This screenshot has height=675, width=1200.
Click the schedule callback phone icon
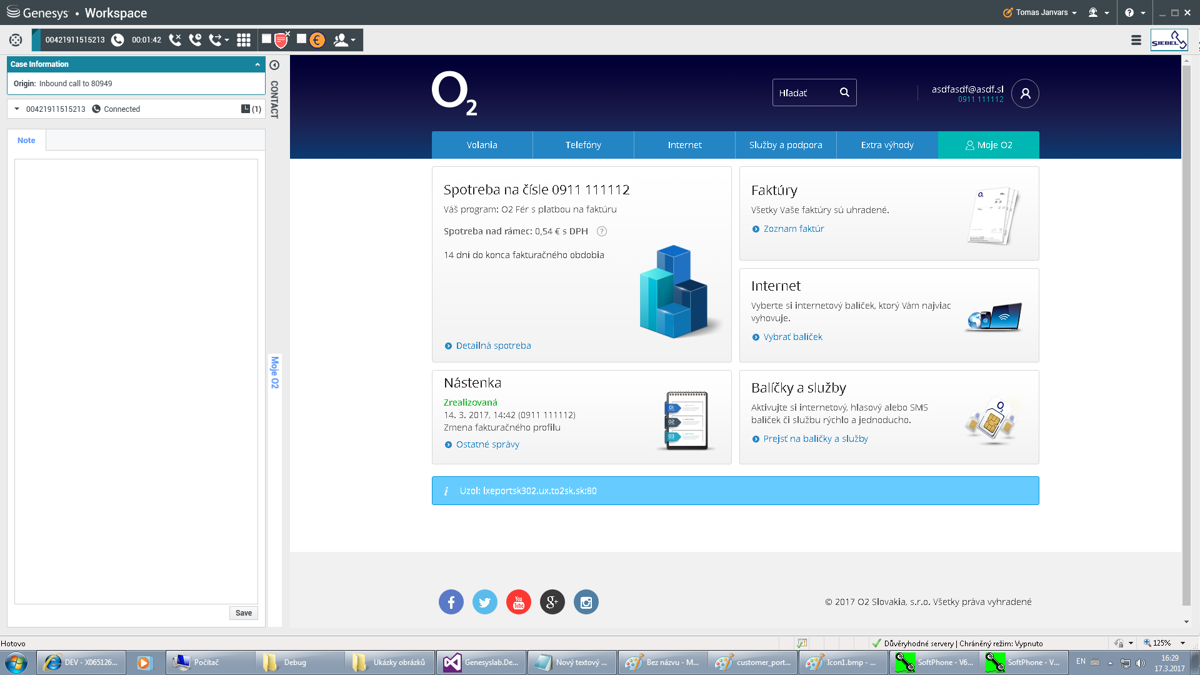(x=195, y=40)
